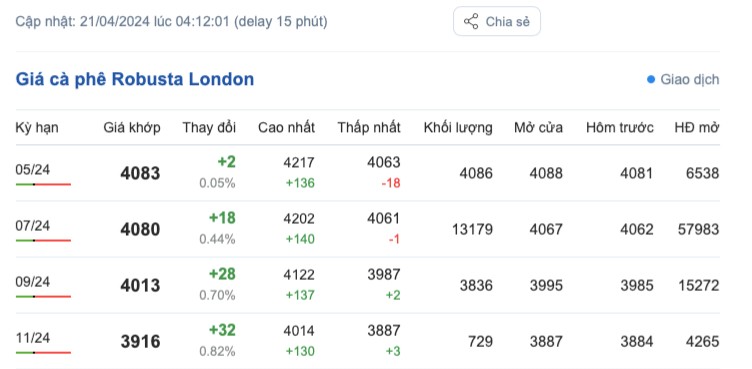Click the Cao nhất column header
The height and width of the screenshot is (369, 752).
[286, 128]
